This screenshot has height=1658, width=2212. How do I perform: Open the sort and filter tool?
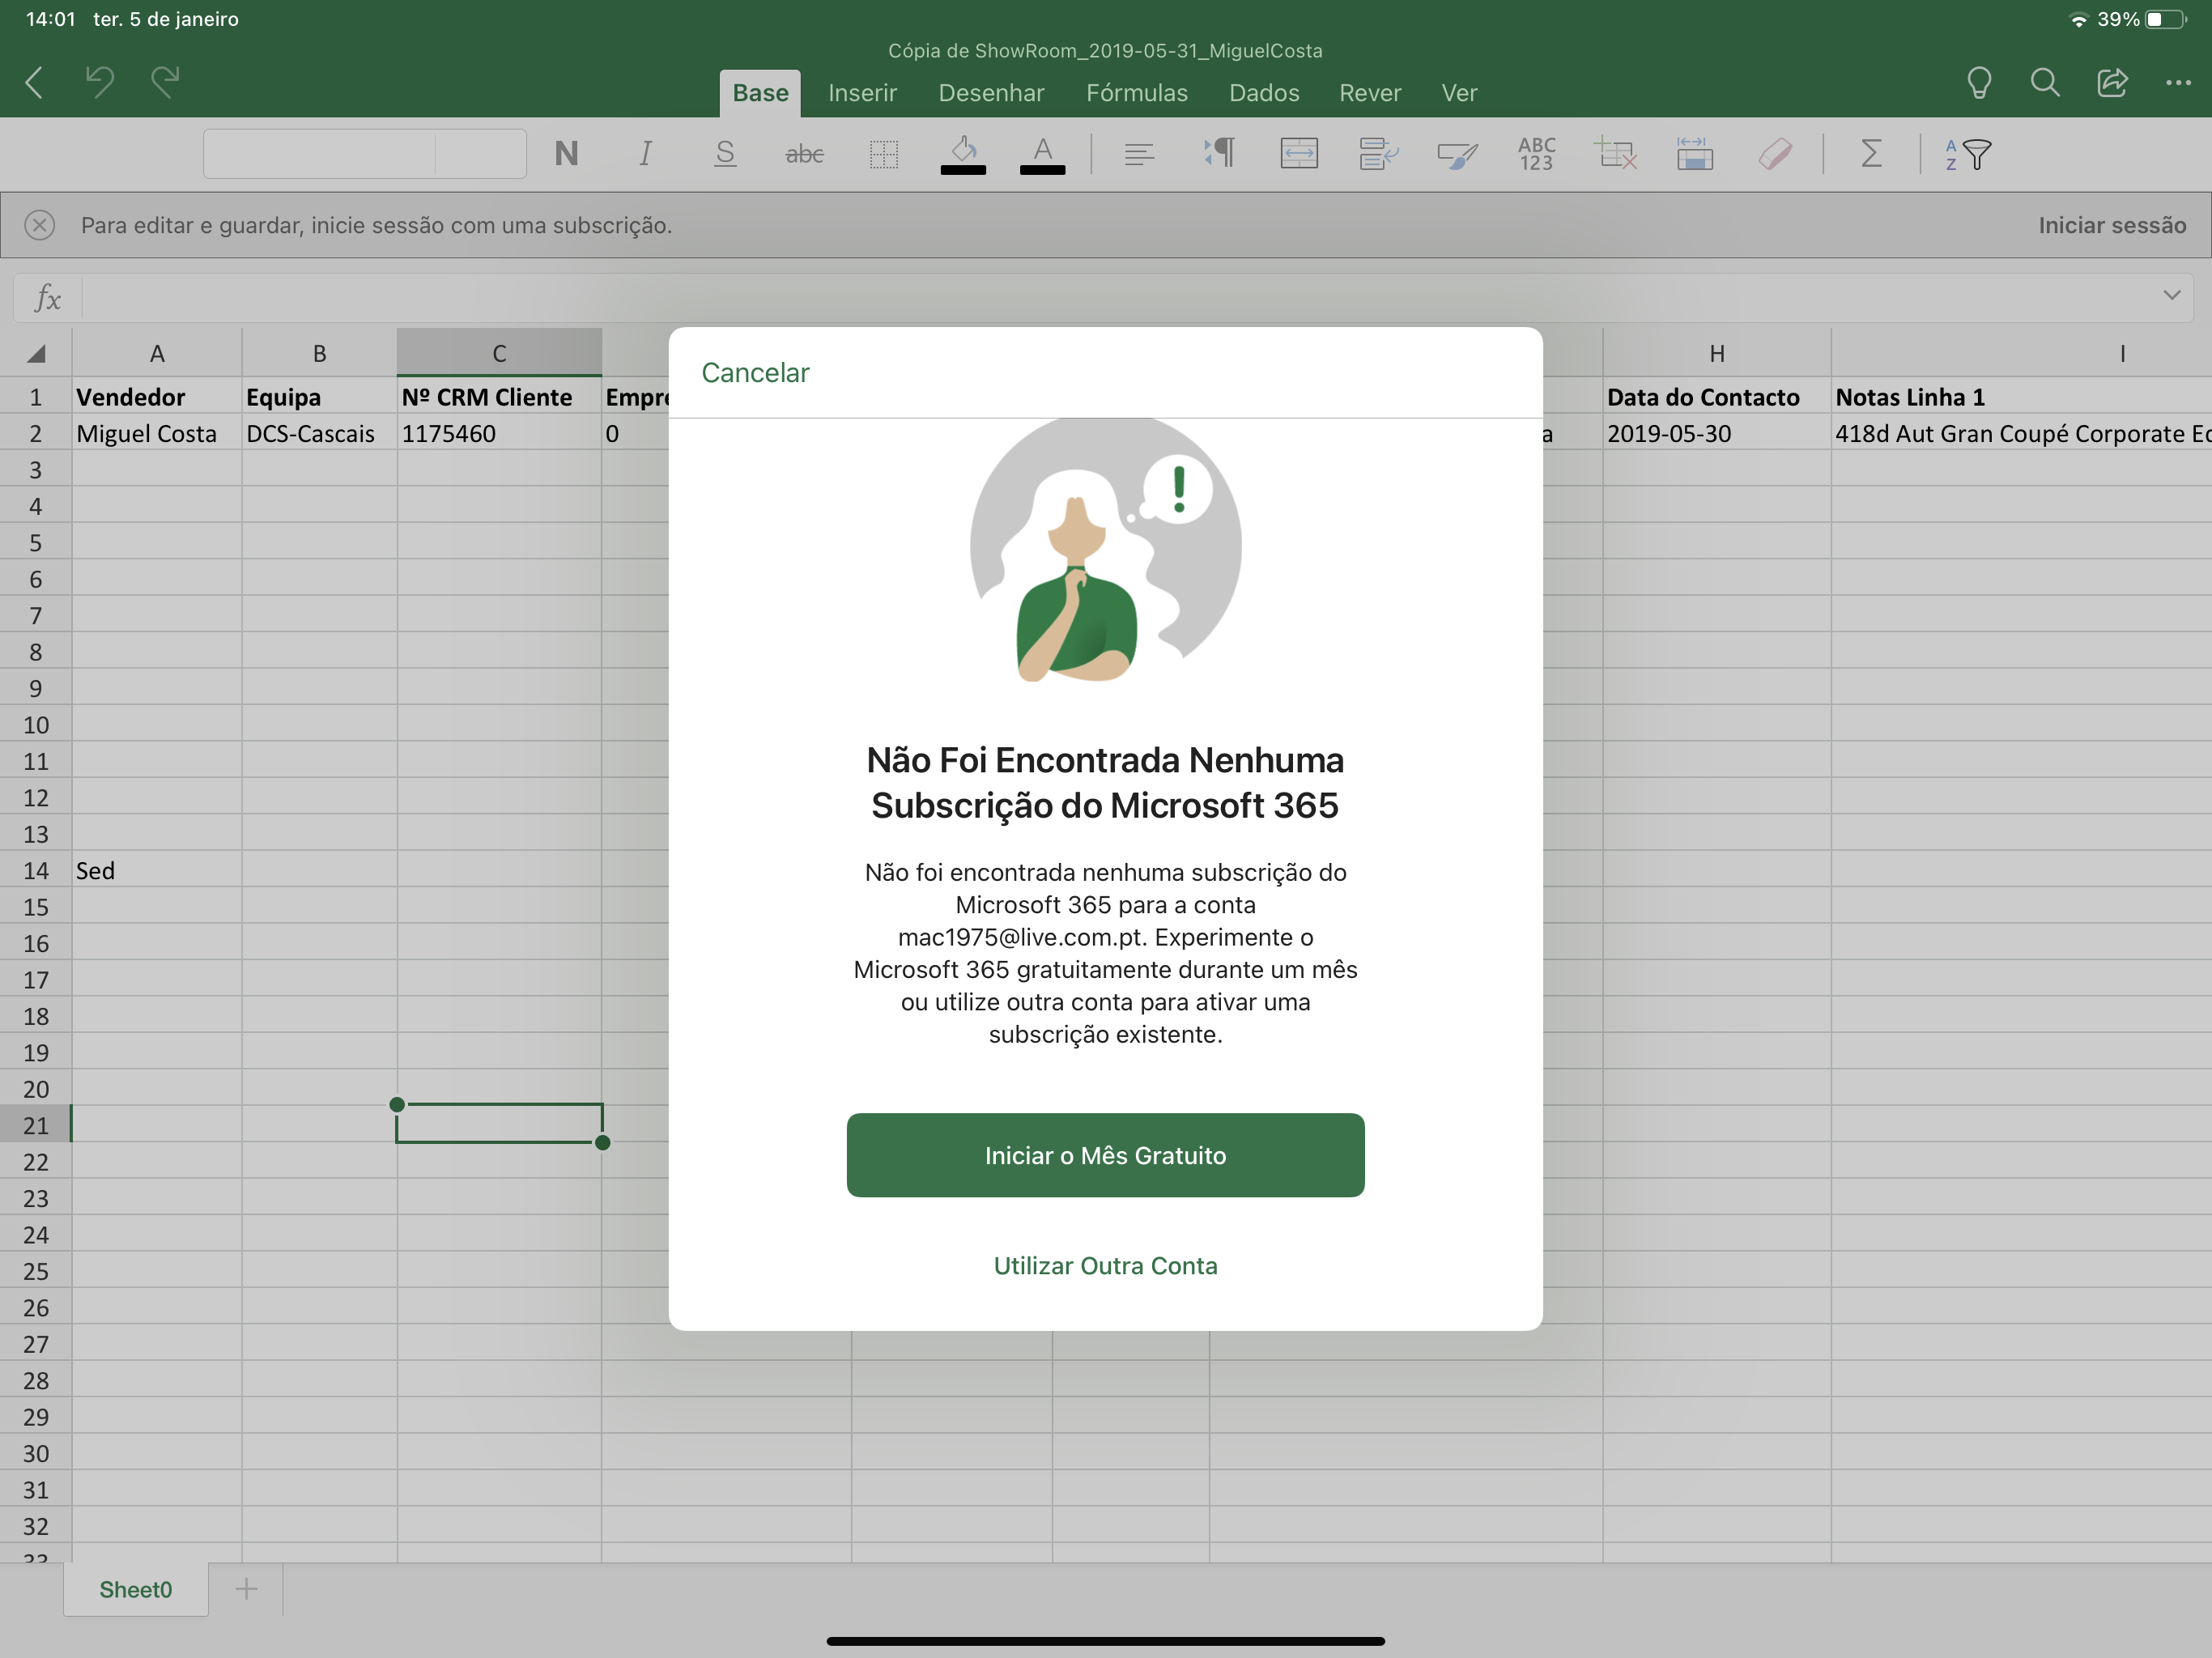tap(1967, 154)
